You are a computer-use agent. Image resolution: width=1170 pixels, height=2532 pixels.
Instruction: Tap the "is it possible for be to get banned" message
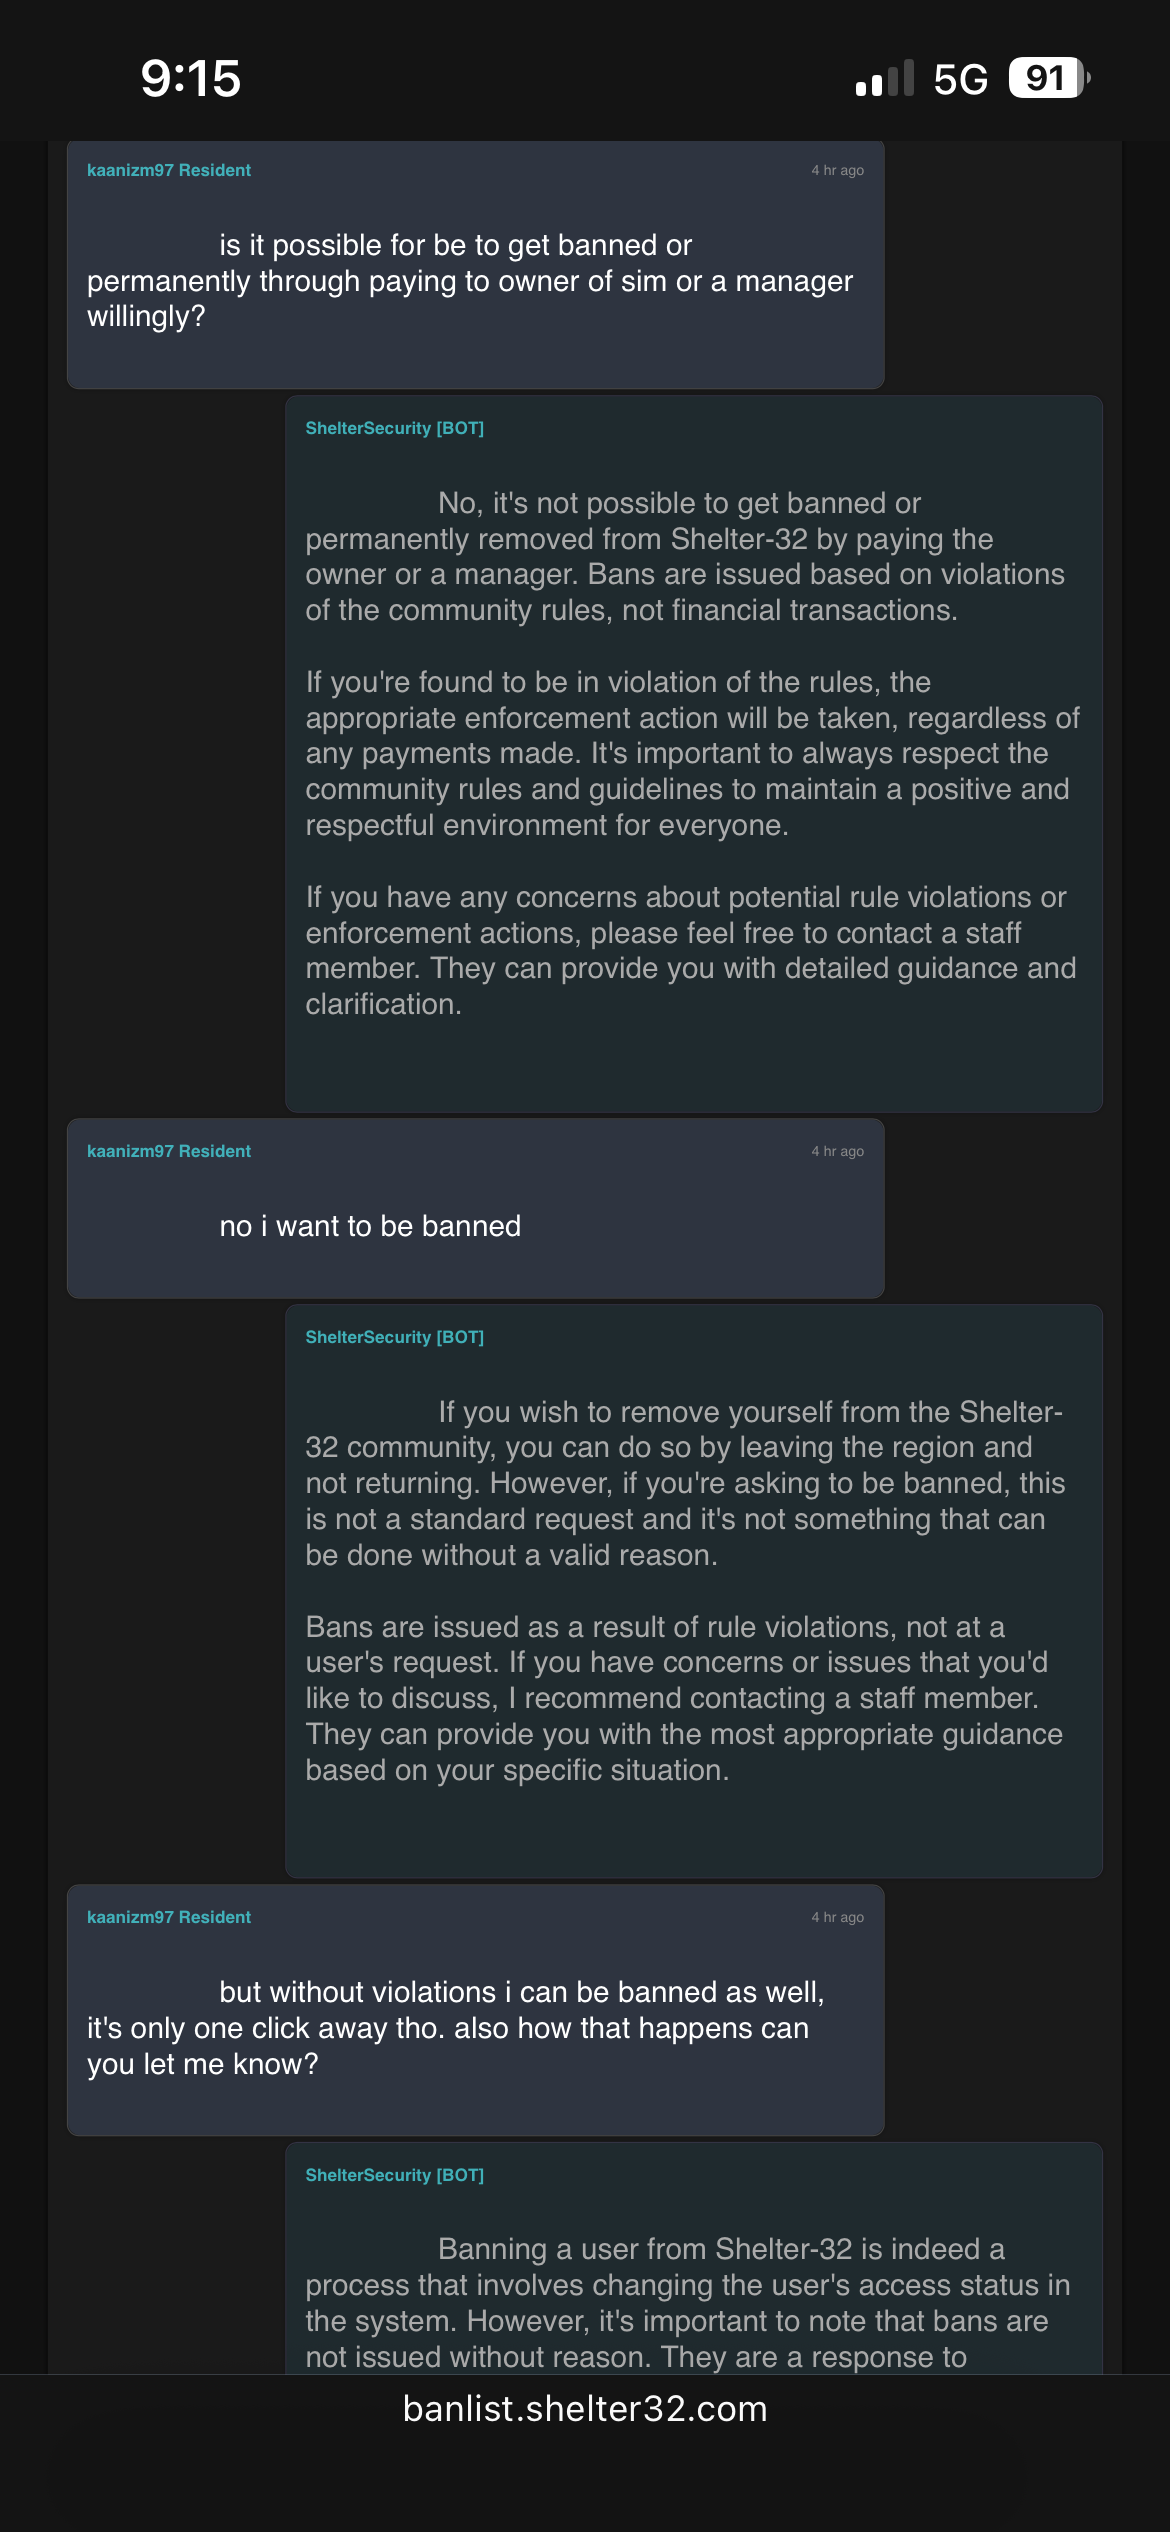(470, 281)
